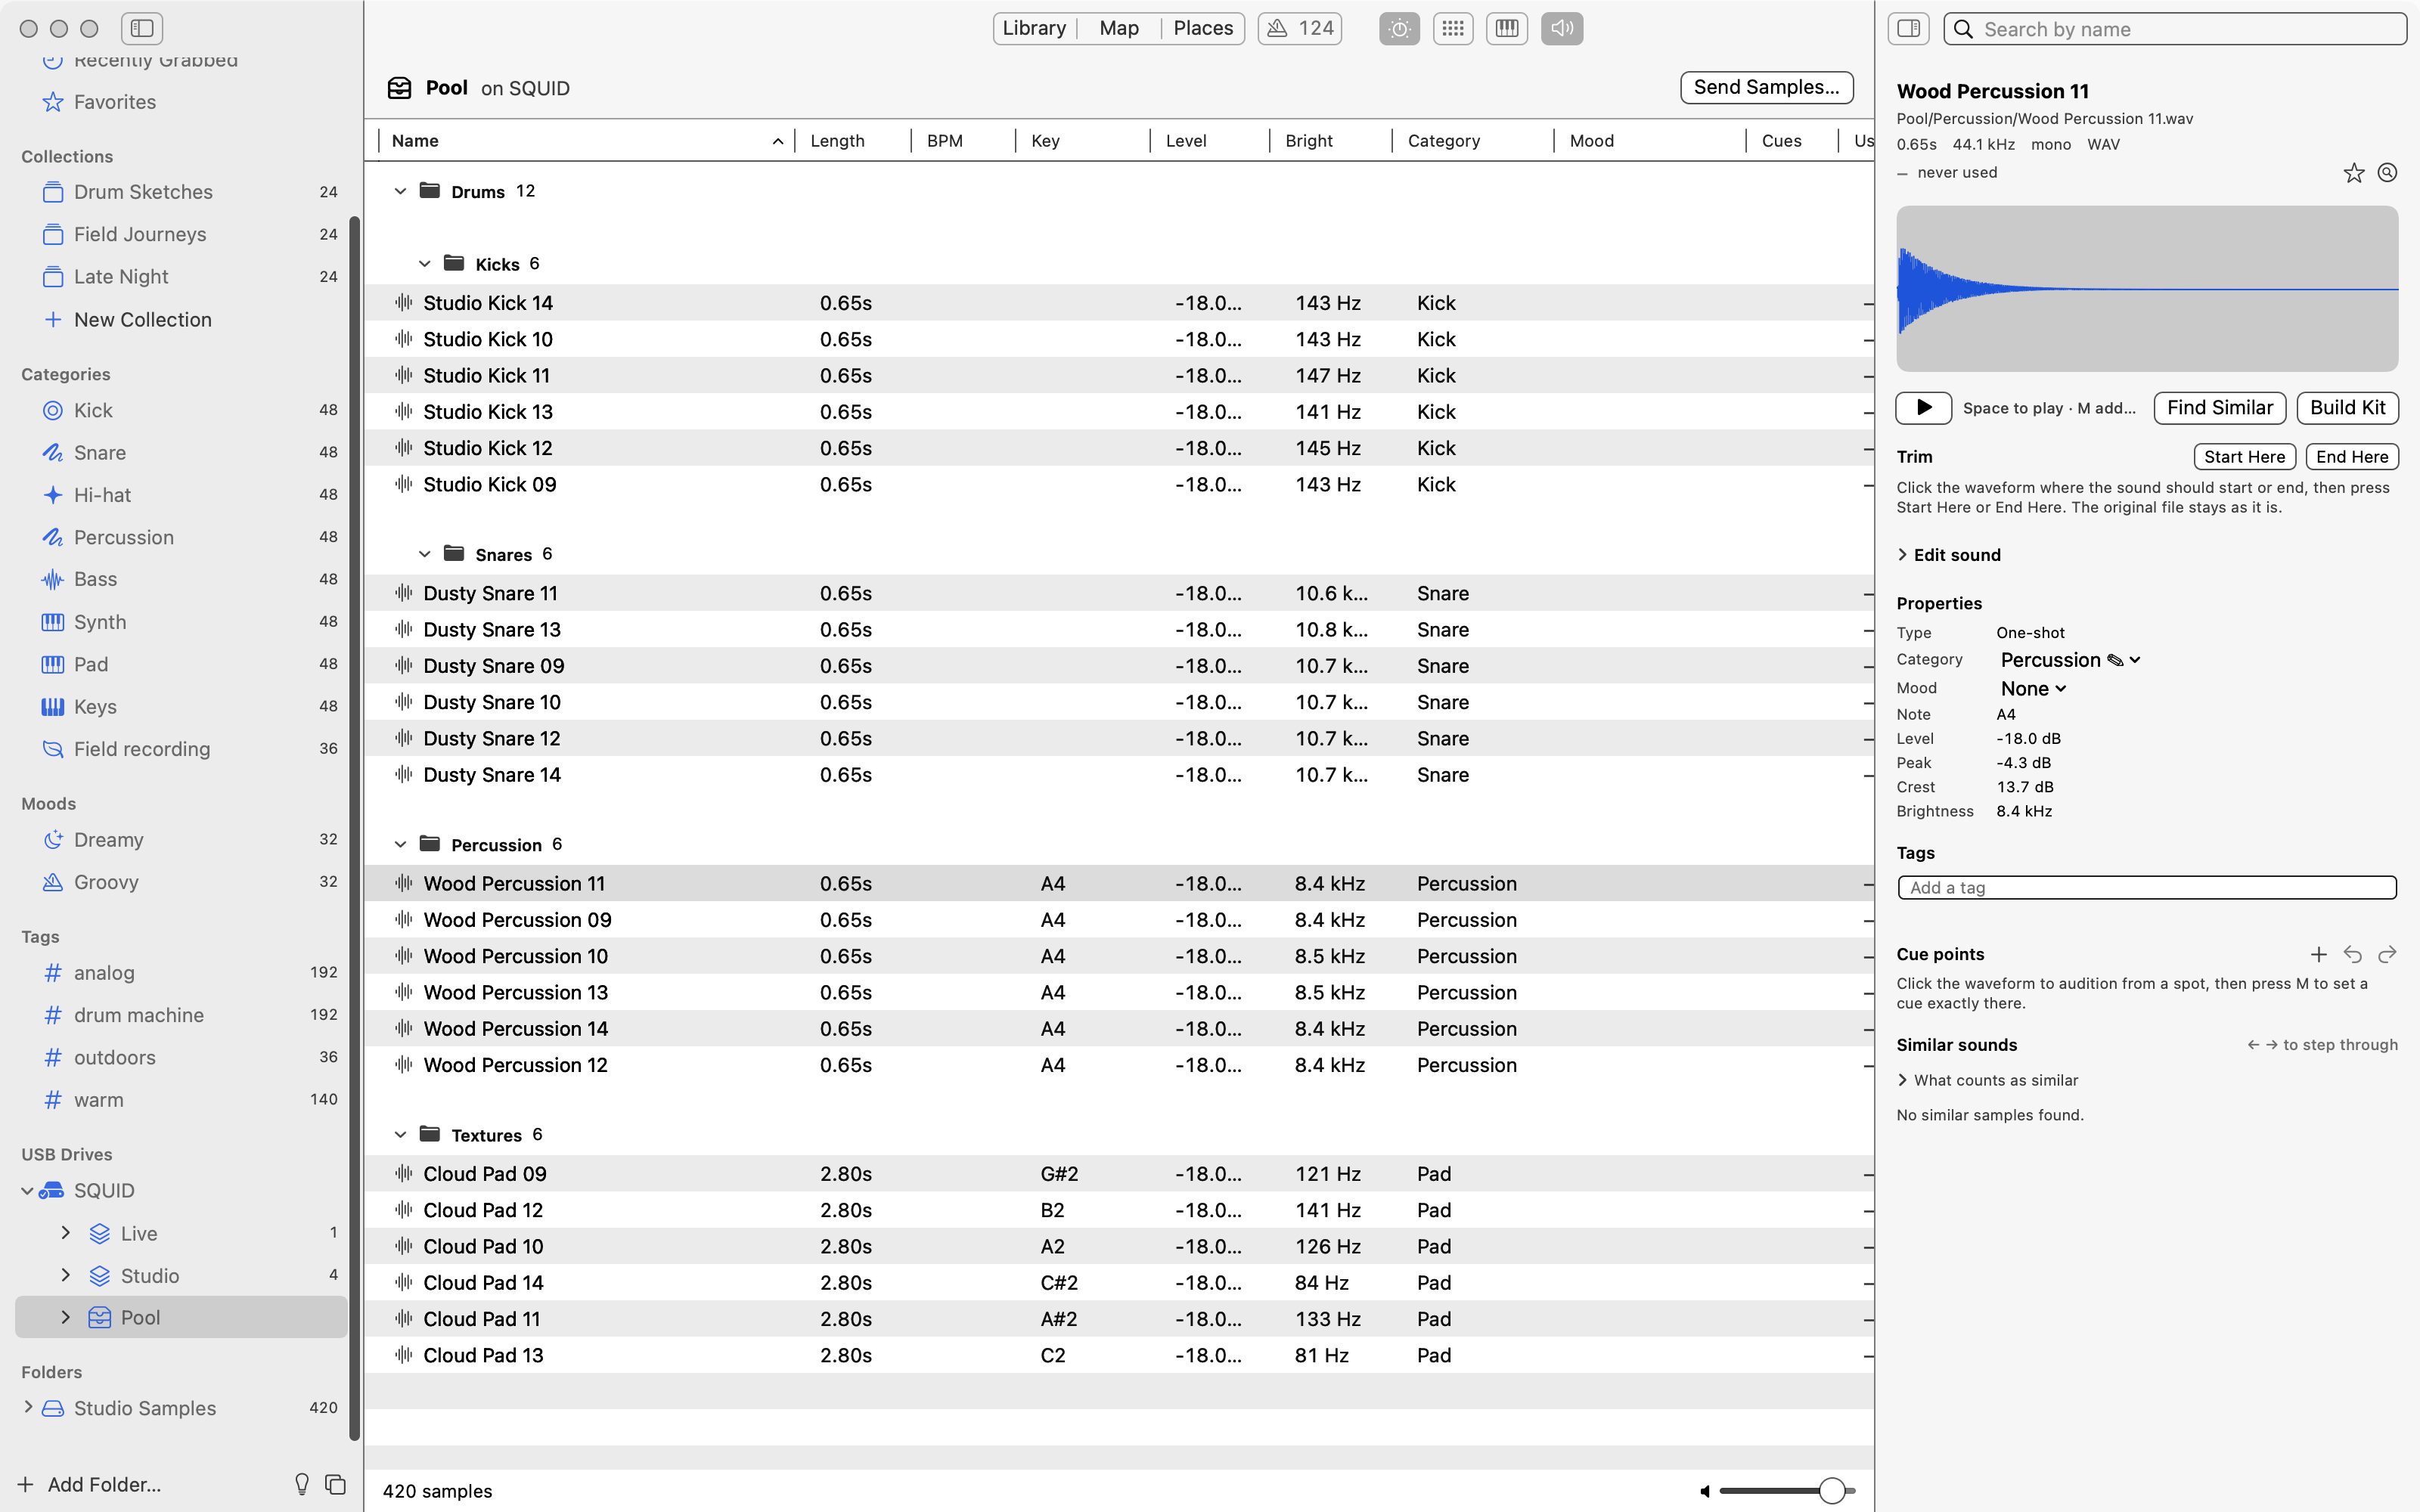Toggle the piano keyboard toolbar icon
The image size is (2420, 1512).
tap(1507, 29)
